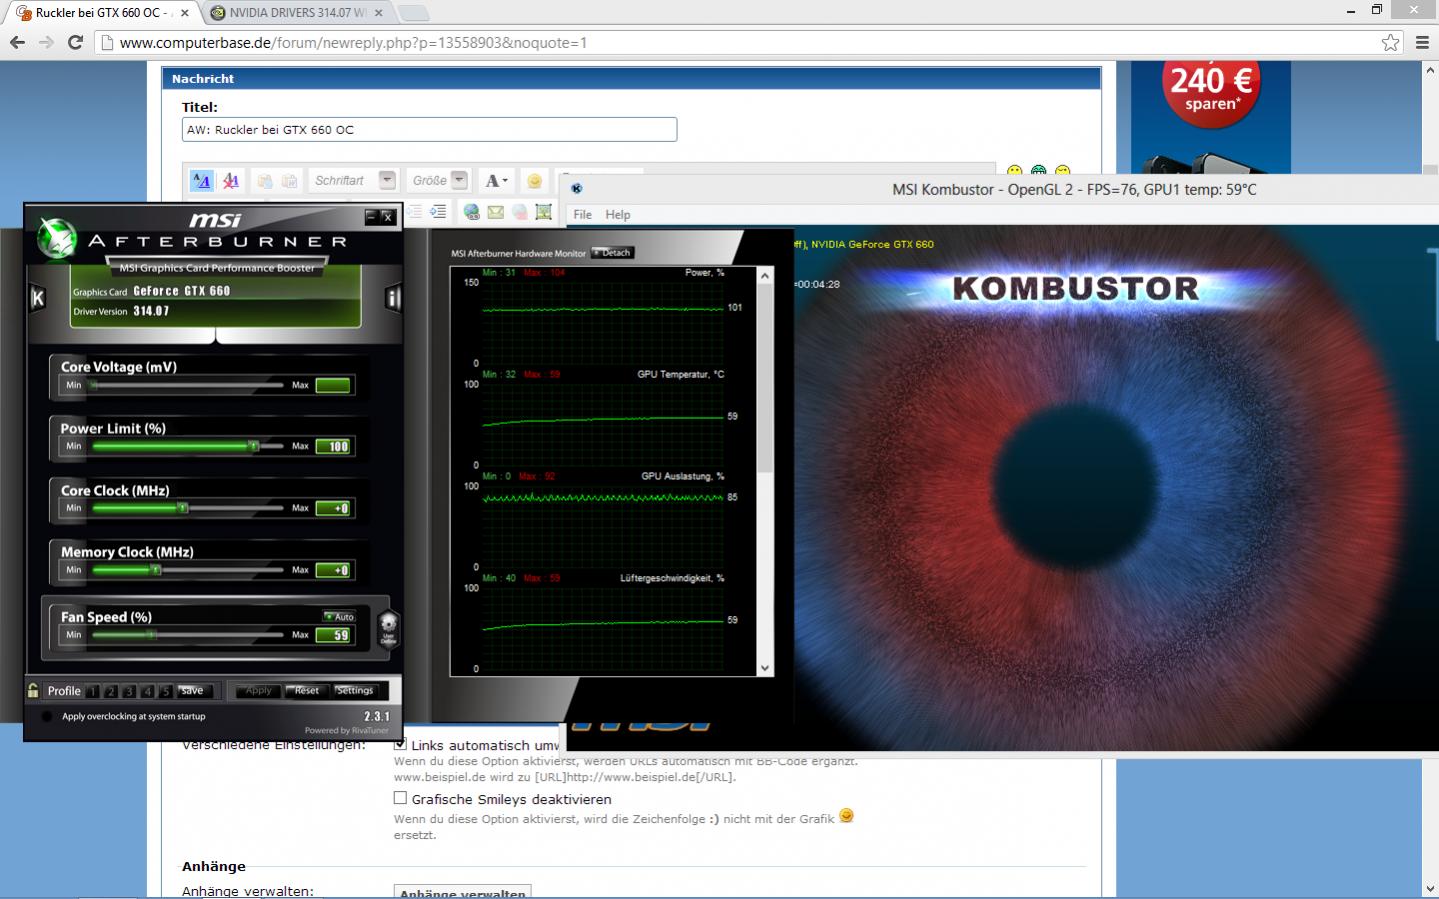Click the Detach button on Hardware Monitor
Screen dimensions: 1439x899
click(x=613, y=253)
